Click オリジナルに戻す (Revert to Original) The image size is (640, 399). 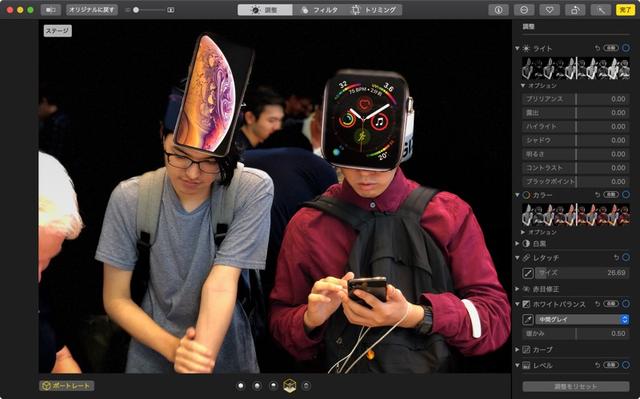(92, 10)
